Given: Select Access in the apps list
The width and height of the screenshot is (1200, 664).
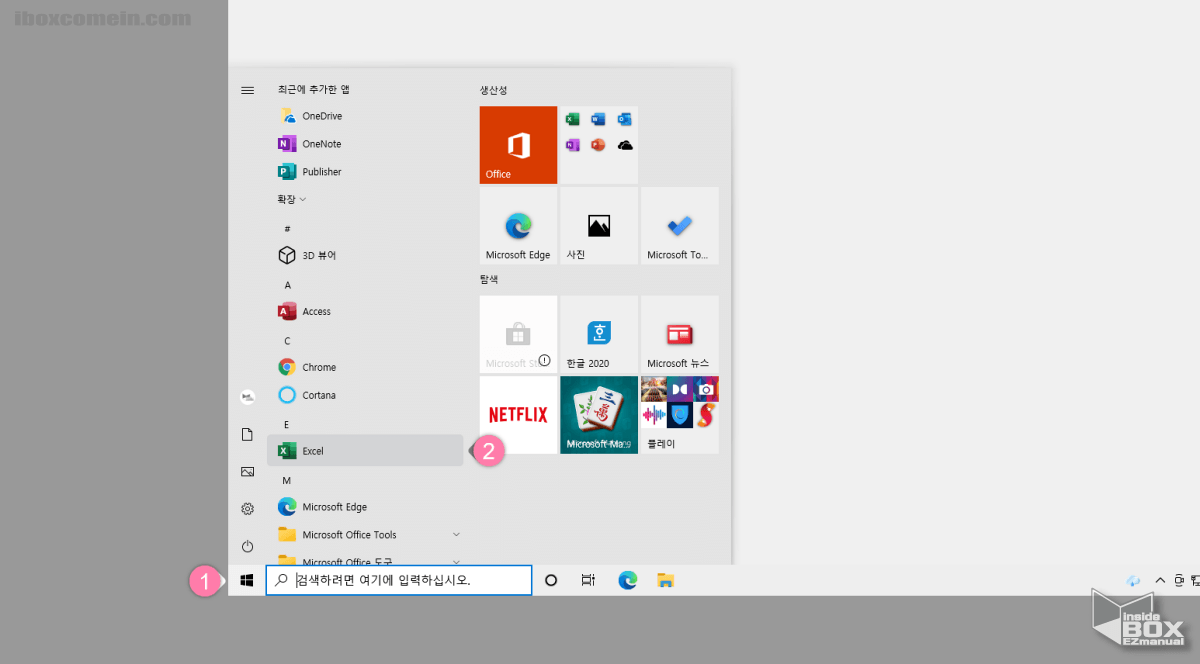Looking at the screenshot, I should coord(314,311).
